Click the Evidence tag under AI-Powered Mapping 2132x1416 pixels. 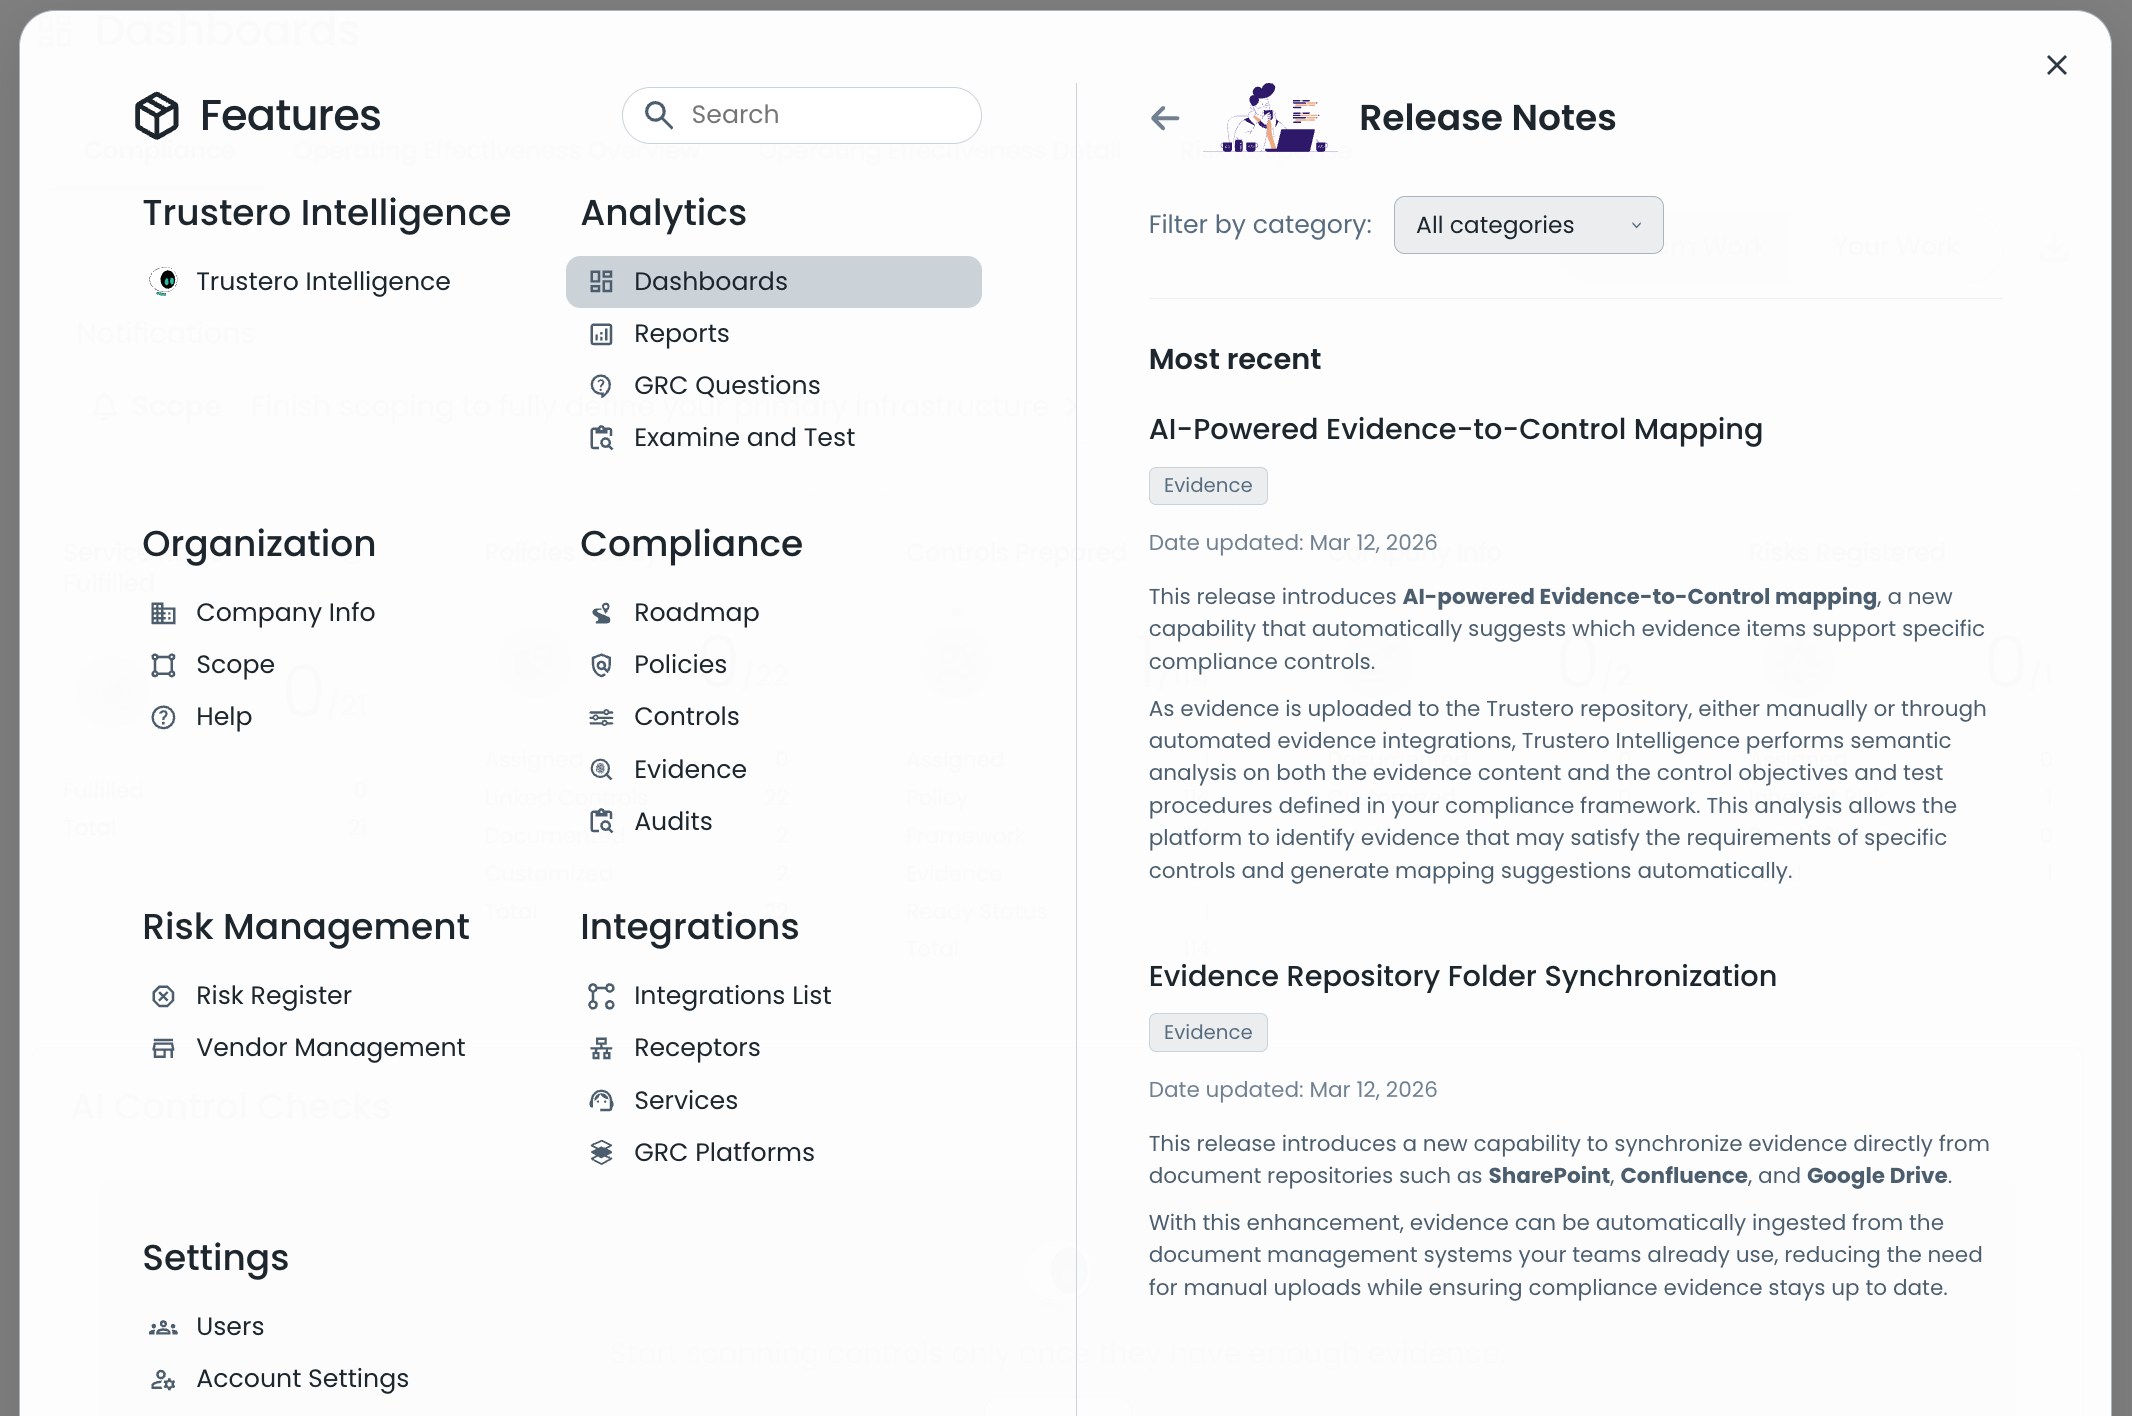point(1208,486)
